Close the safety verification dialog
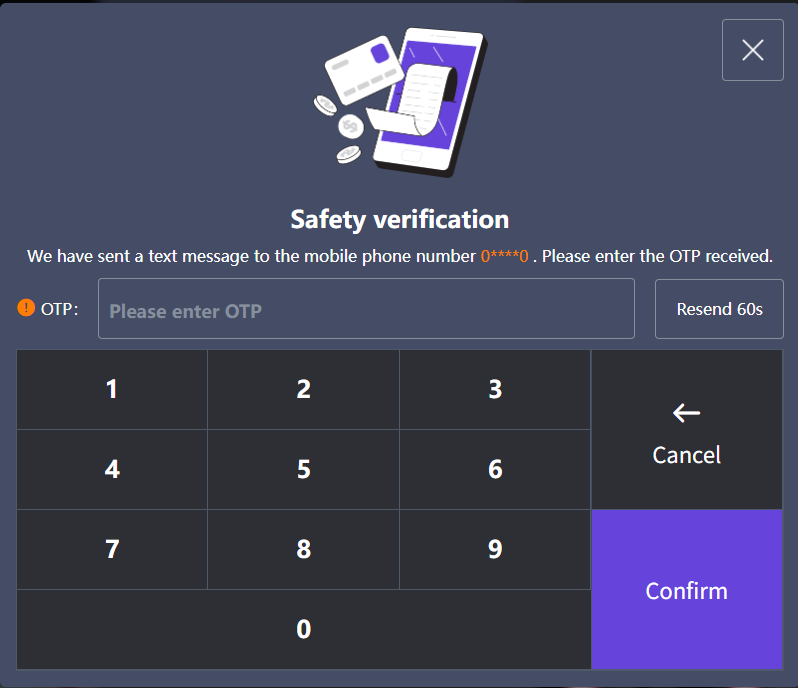Viewport: 798px width, 688px height. (752, 50)
